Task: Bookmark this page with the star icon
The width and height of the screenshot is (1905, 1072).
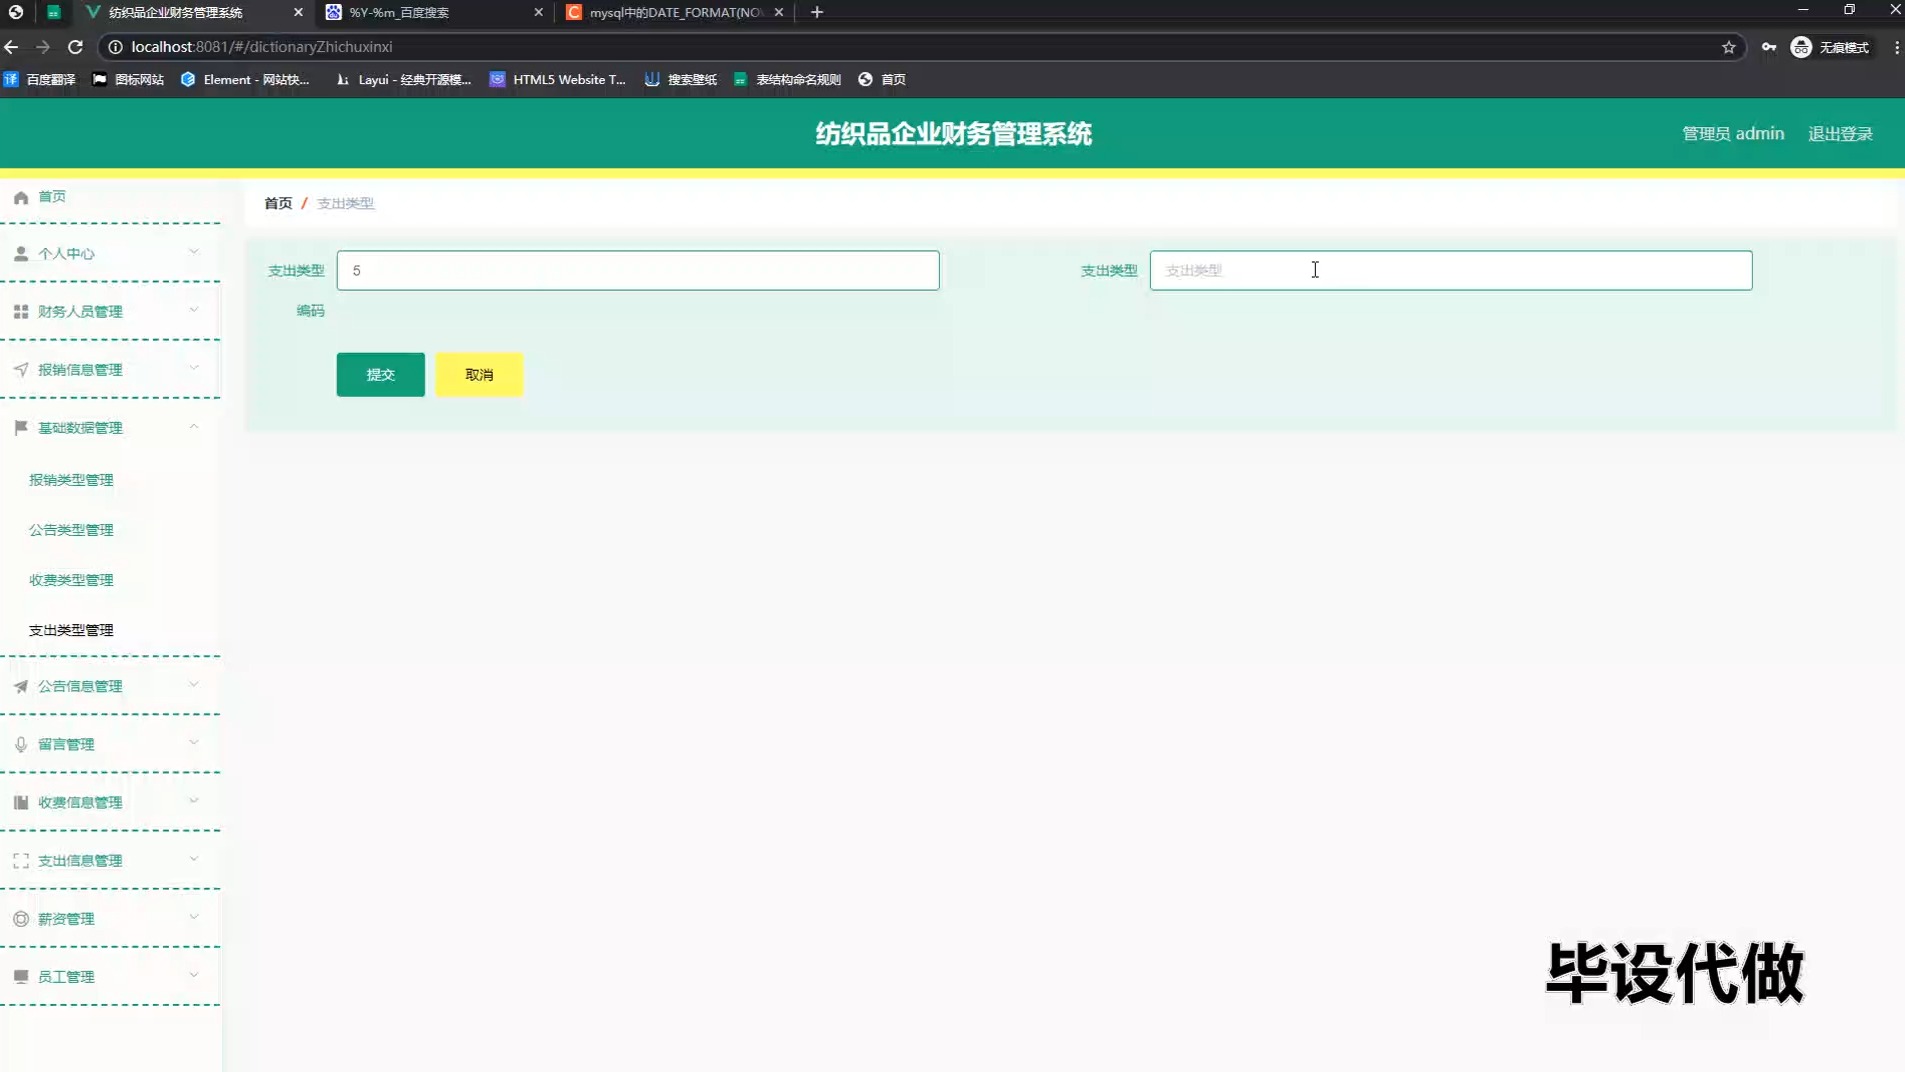Action: (1728, 47)
